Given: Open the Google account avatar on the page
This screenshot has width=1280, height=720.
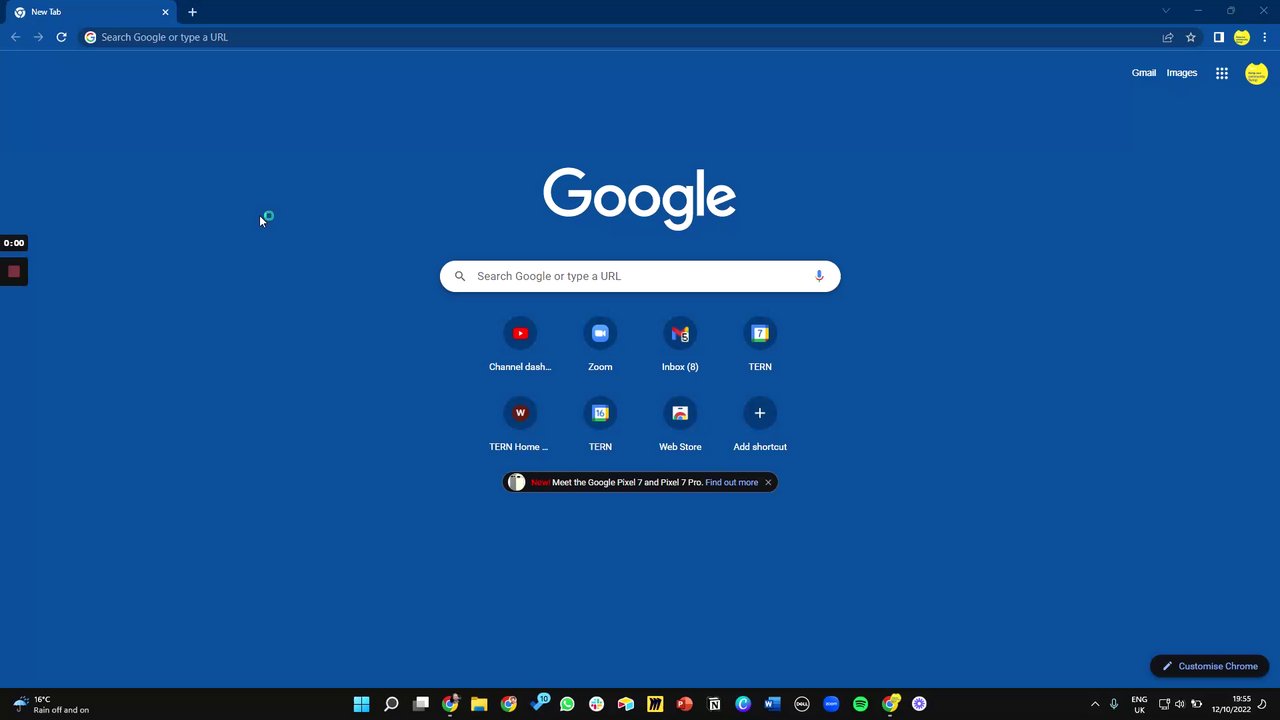Looking at the screenshot, I should (x=1256, y=73).
